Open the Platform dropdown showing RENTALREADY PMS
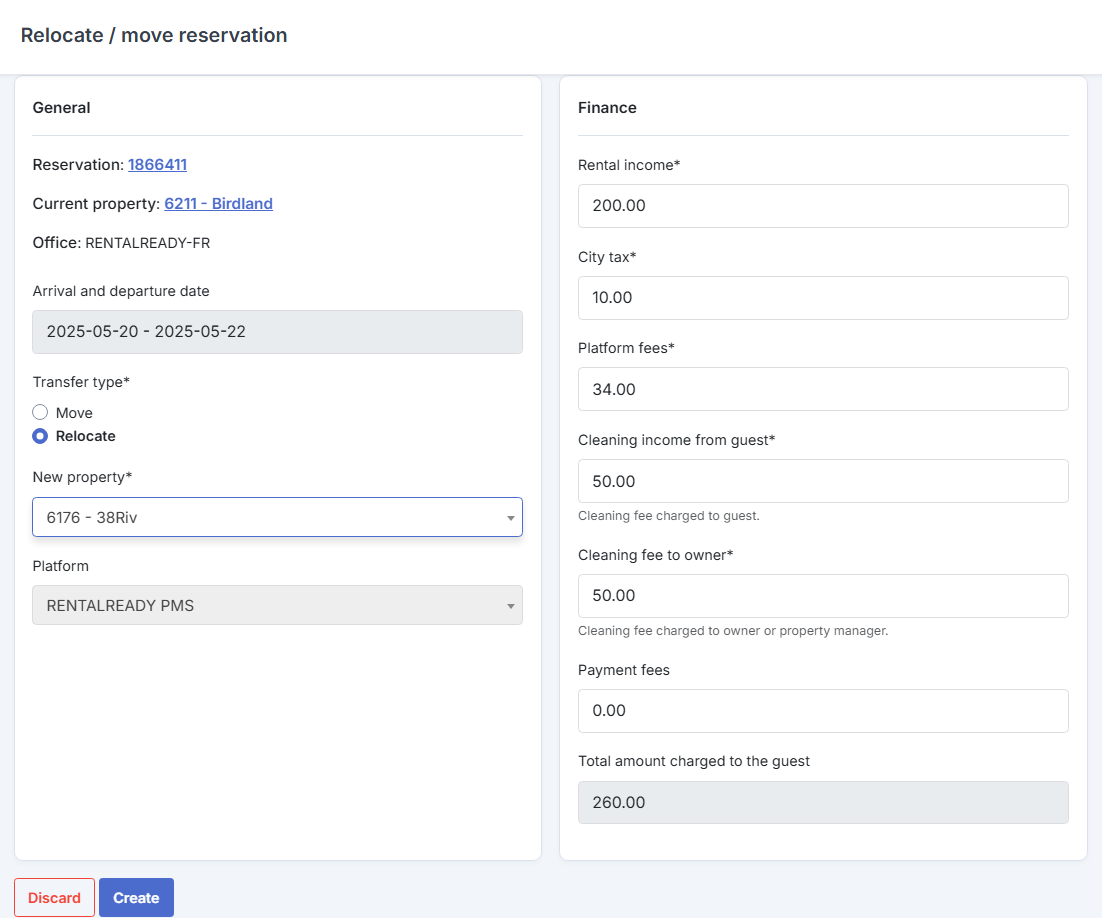Viewport: 1102px width, 918px height. [278, 605]
